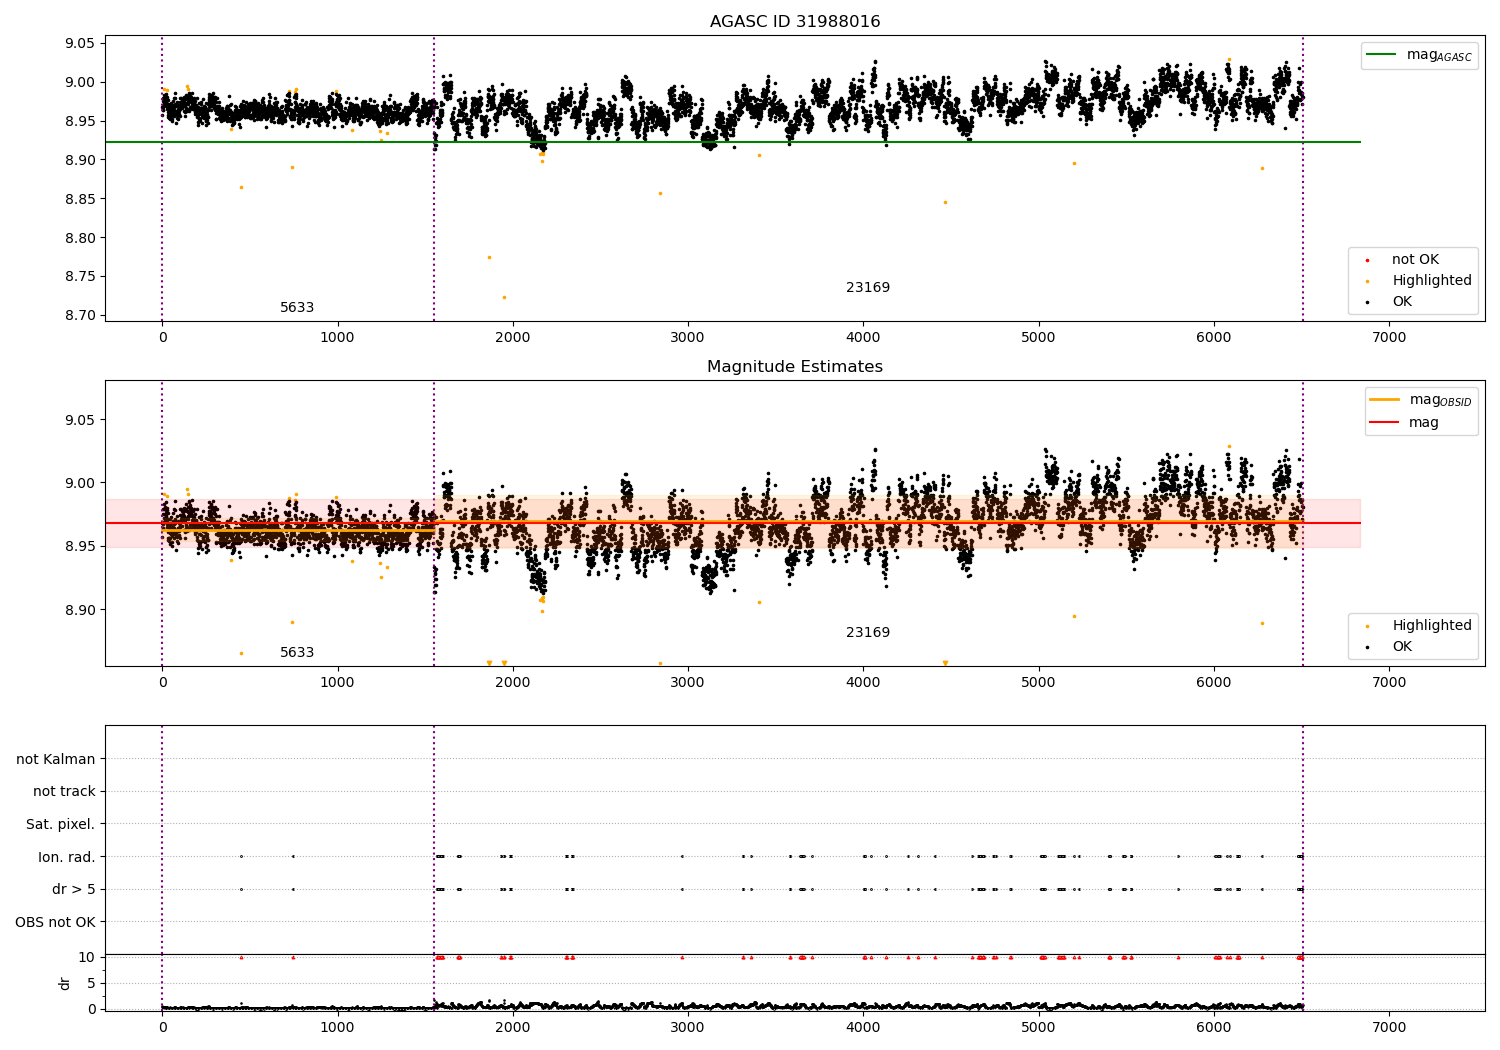Click '23169' annotation in the Magnitude Estimates plot
Image resolution: width=1500 pixels, height=1050 pixels.
coord(868,633)
